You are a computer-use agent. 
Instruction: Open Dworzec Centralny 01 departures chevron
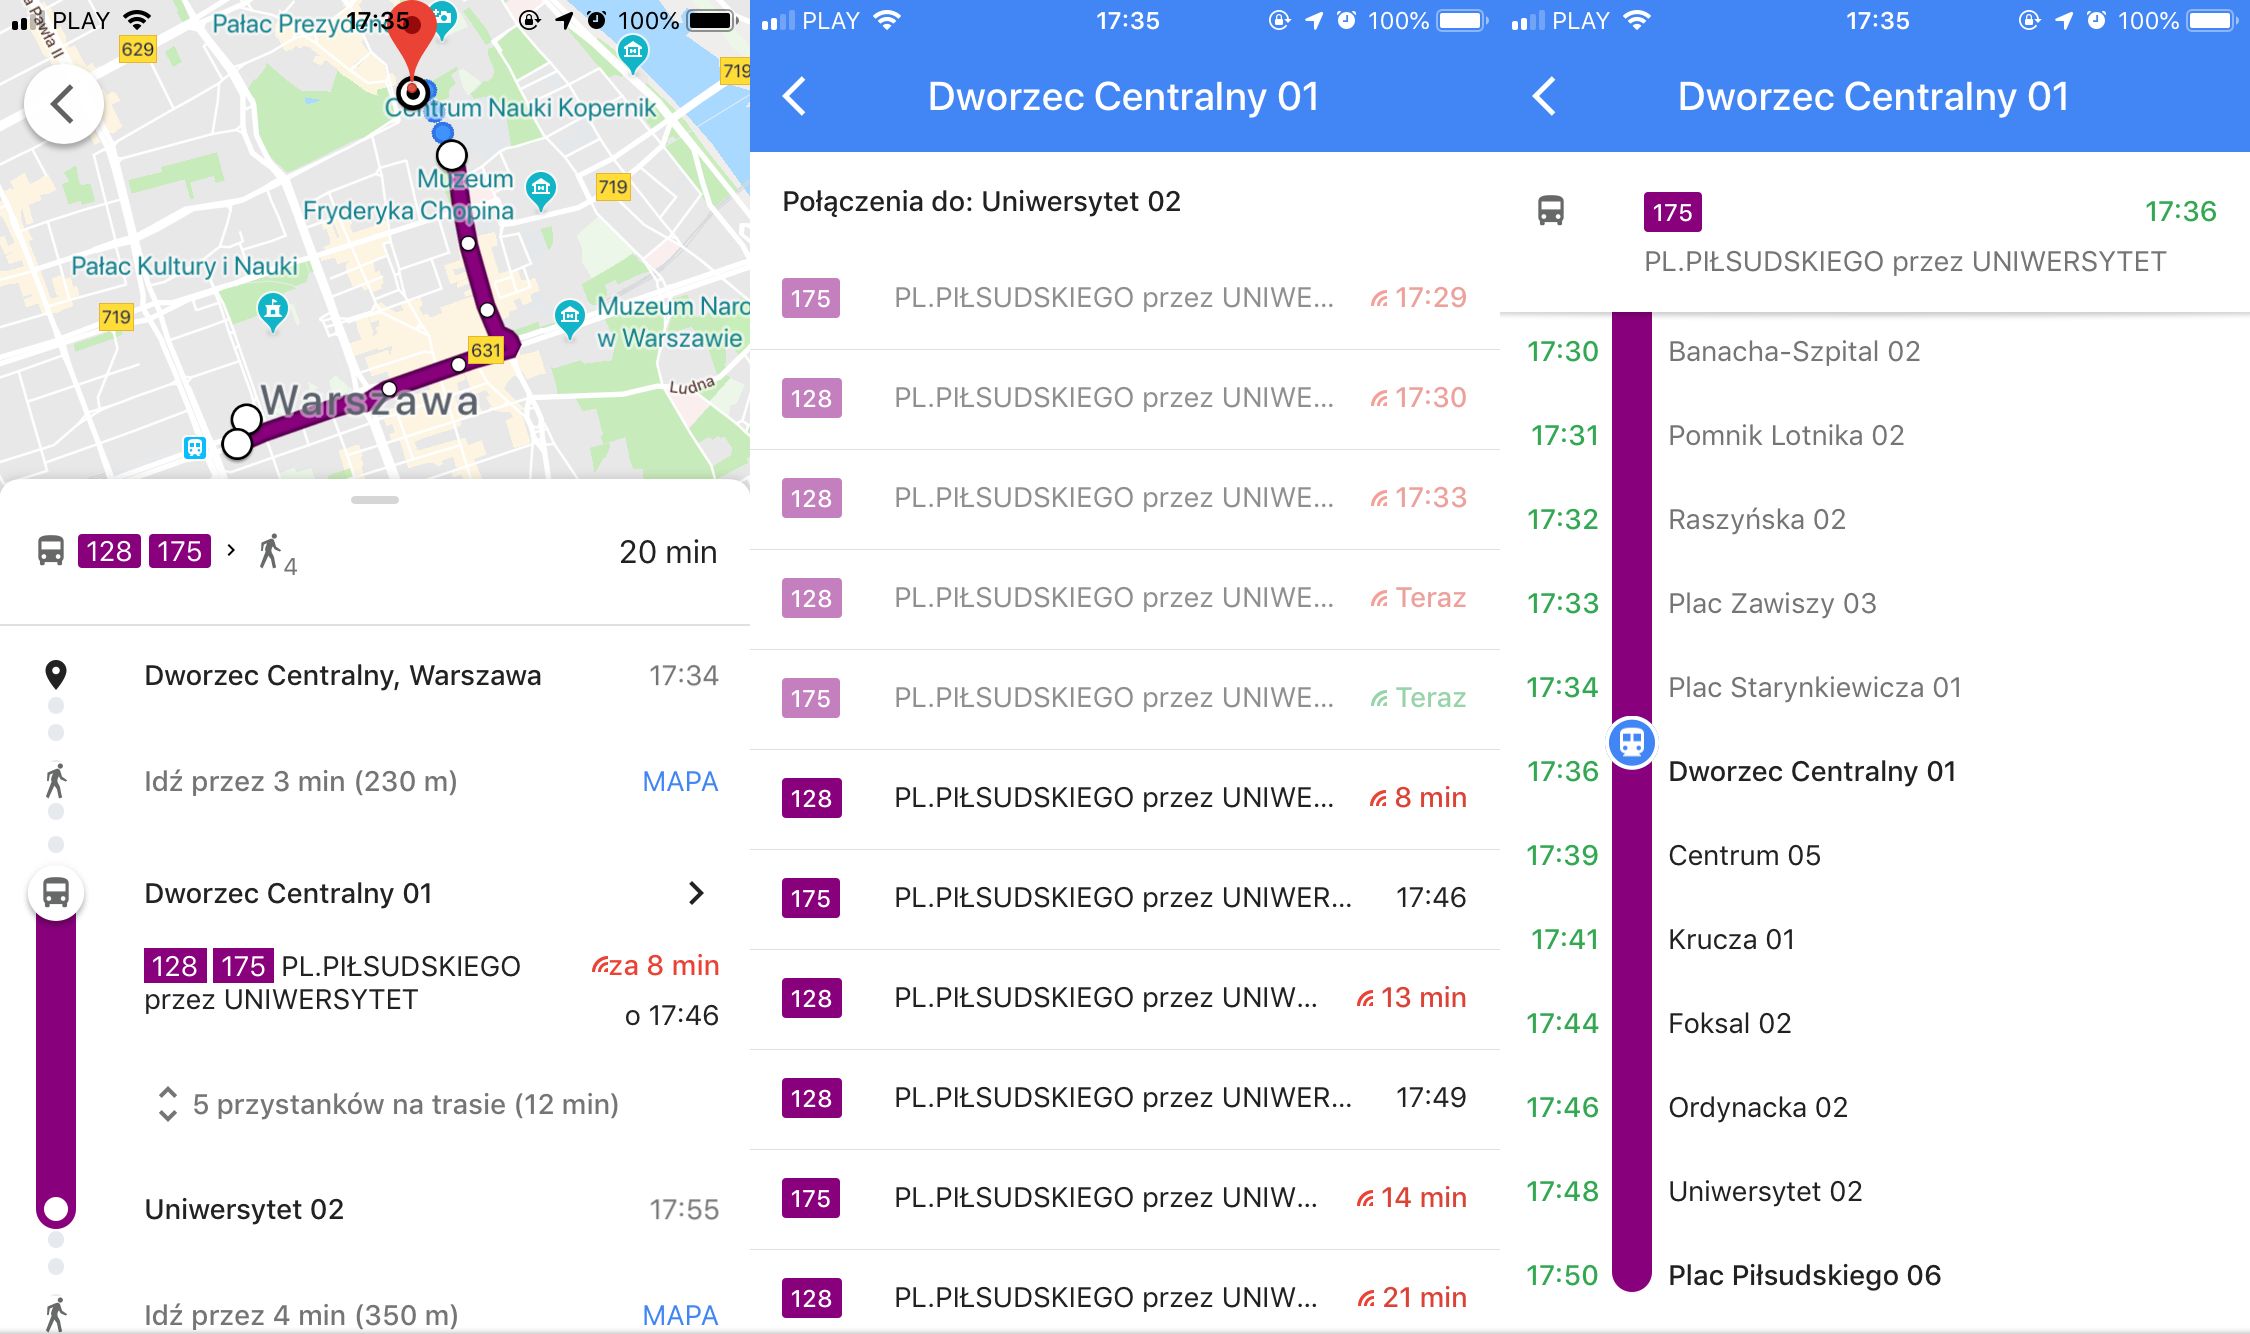coord(696,893)
